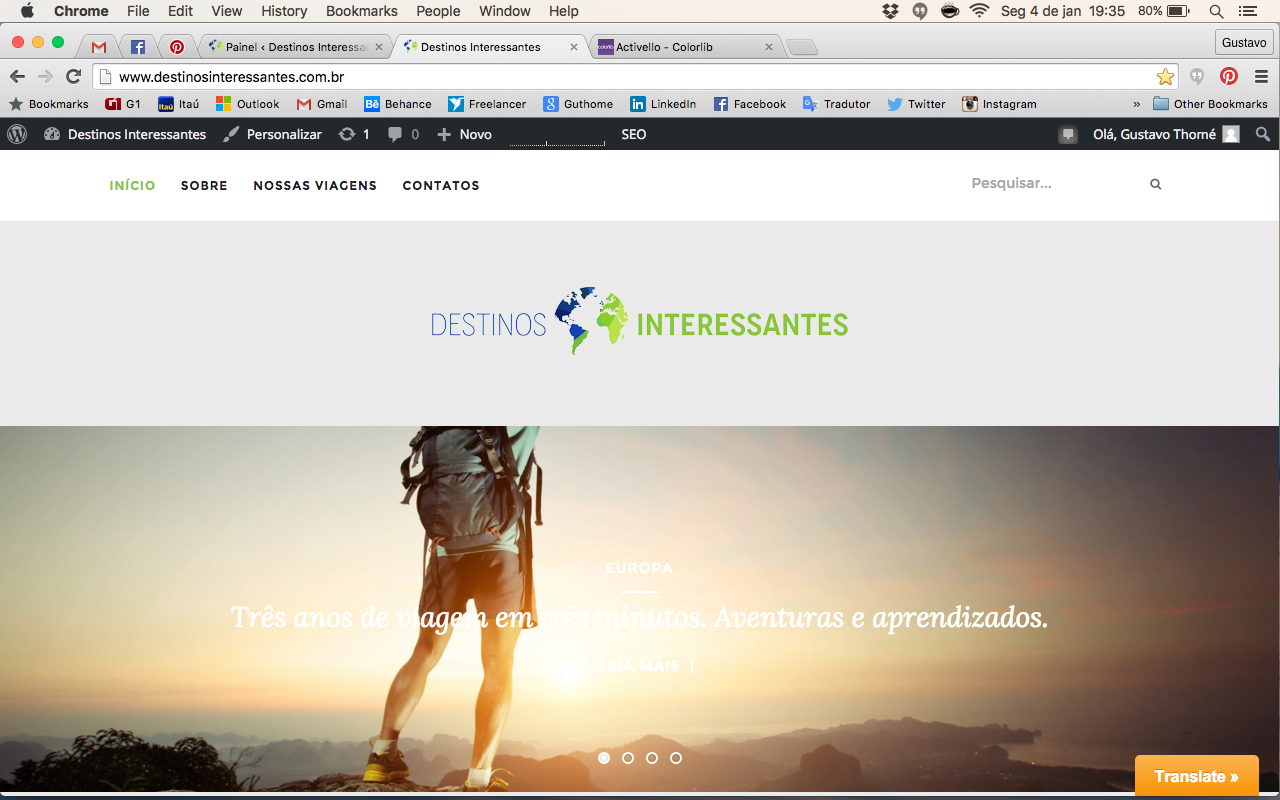Open the WordPress logo admin menu
This screenshot has width=1280, height=800.
click(x=17, y=134)
